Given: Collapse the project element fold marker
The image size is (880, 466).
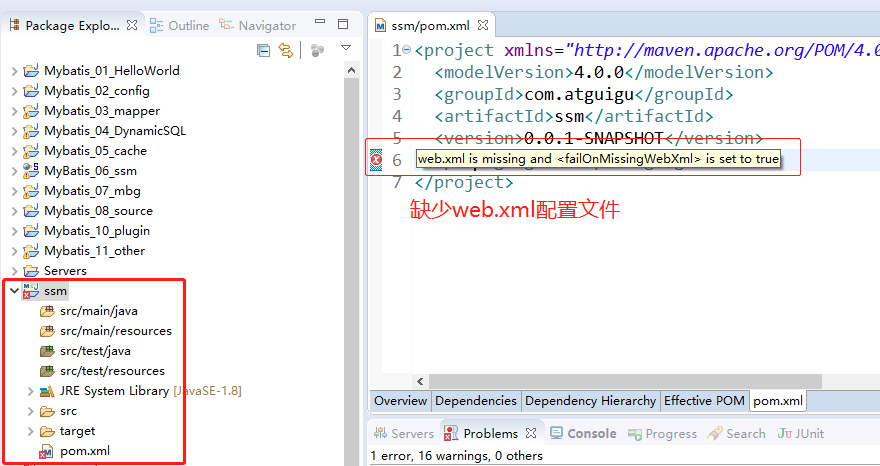Looking at the screenshot, I should [407, 49].
